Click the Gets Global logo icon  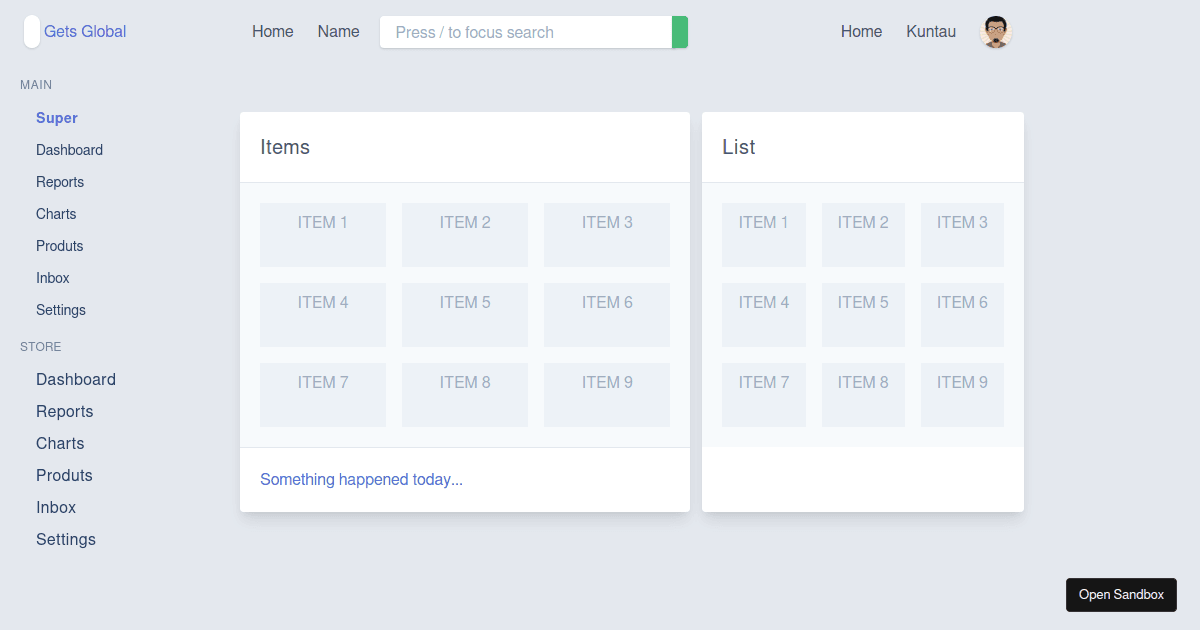[30, 31]
